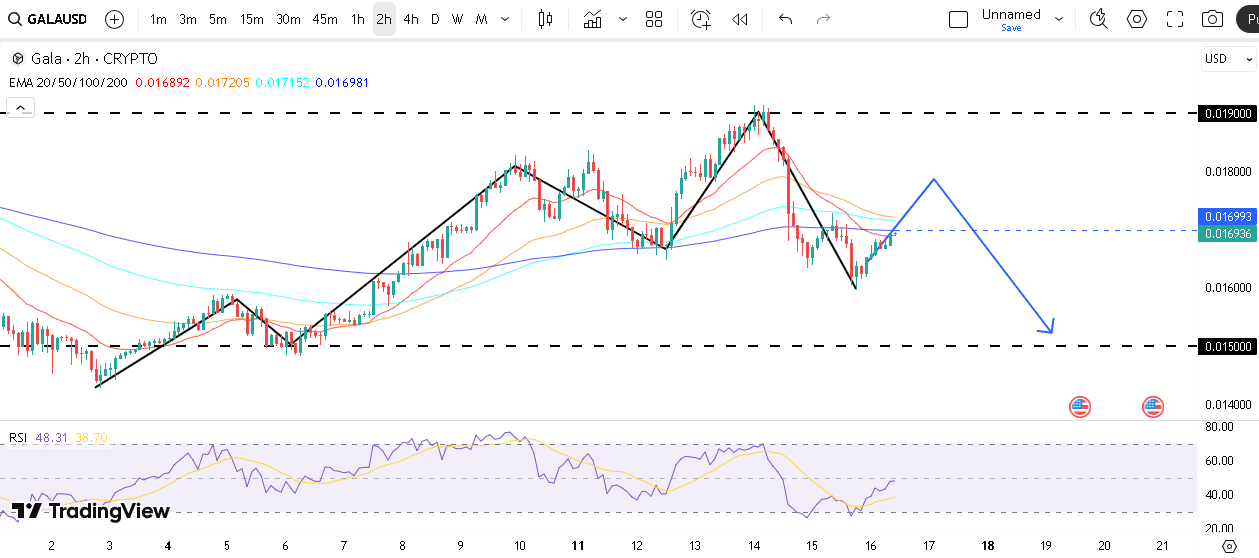Toggle fullscreen mode

point(1175,19)
